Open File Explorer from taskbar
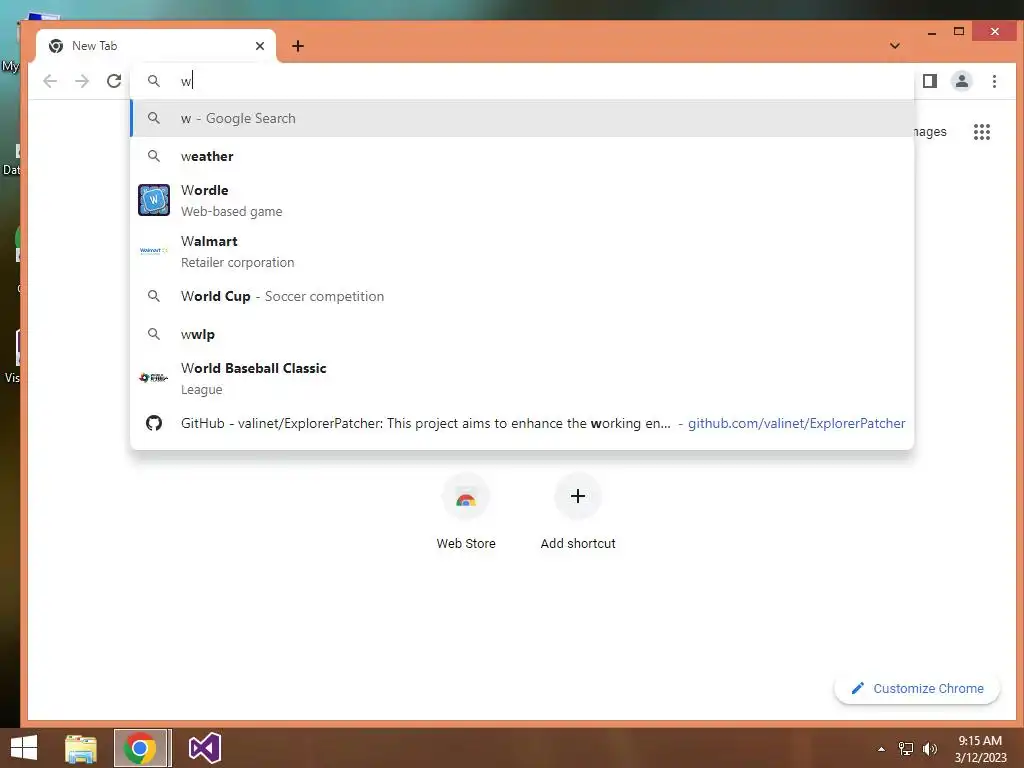 (81, 748)
